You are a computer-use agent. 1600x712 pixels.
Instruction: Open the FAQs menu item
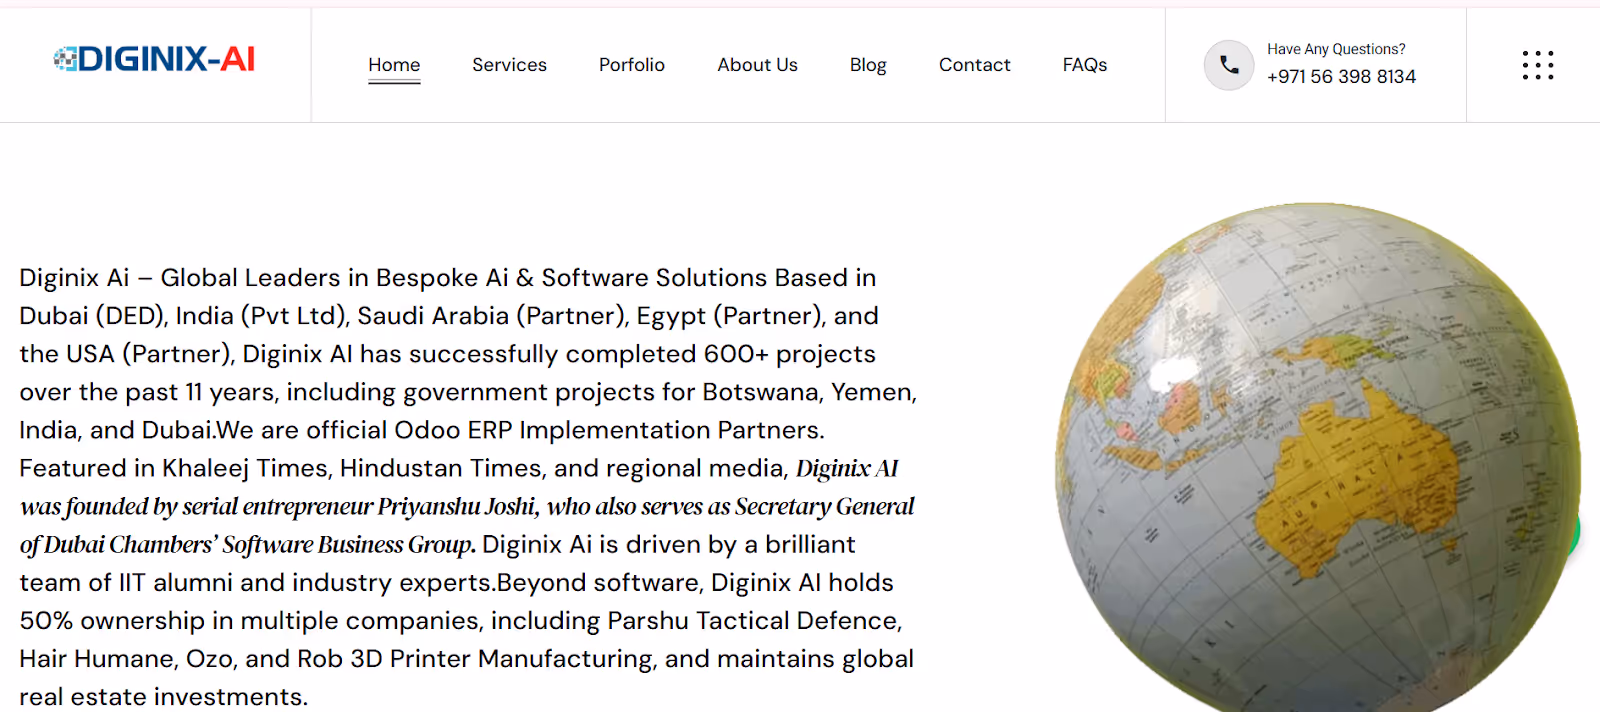coord(1085,65)
